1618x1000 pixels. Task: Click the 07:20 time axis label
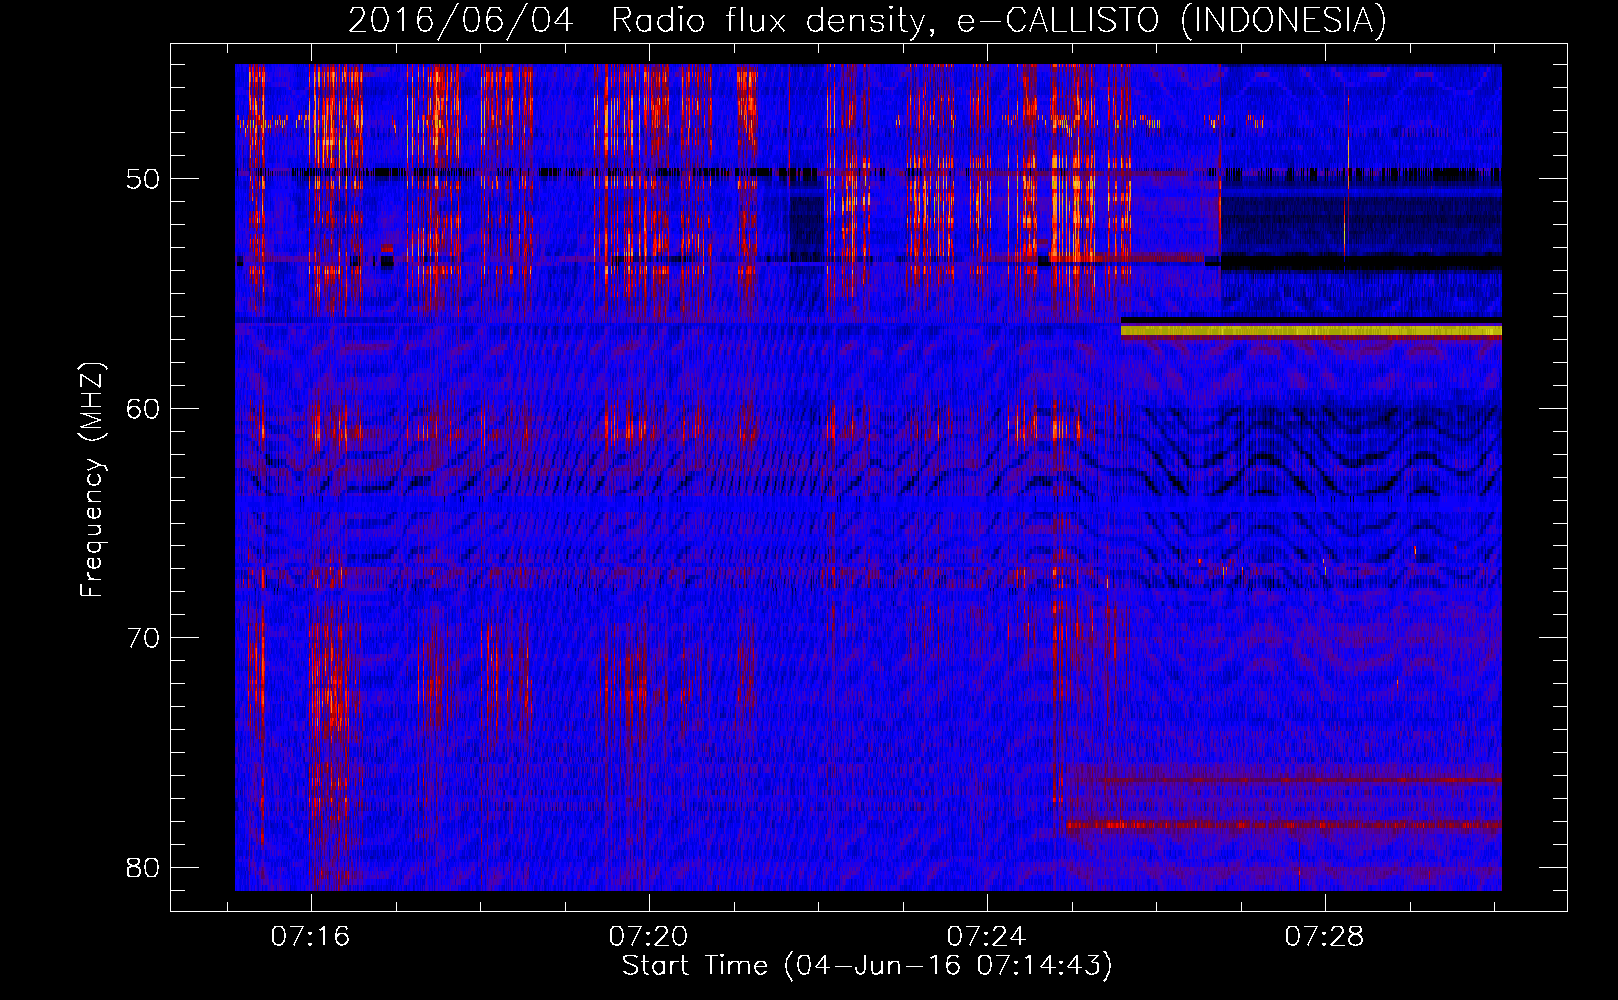(x=649, y=937)
